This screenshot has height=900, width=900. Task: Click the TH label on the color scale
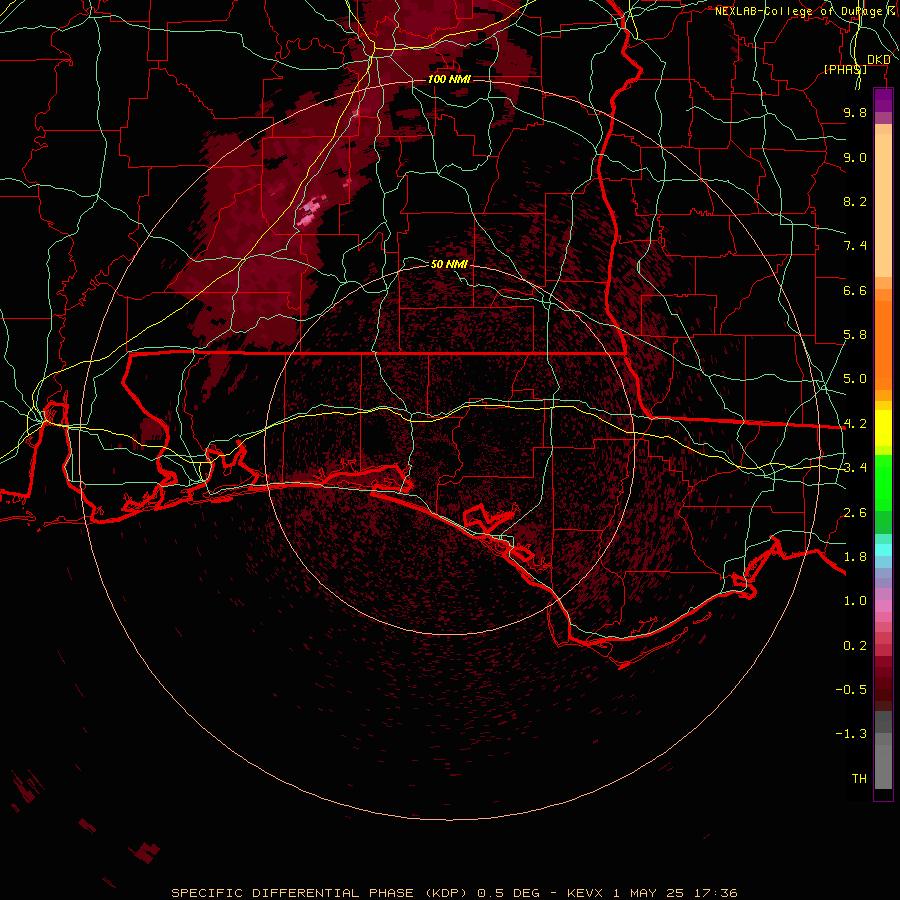click(x=859, y=779)
